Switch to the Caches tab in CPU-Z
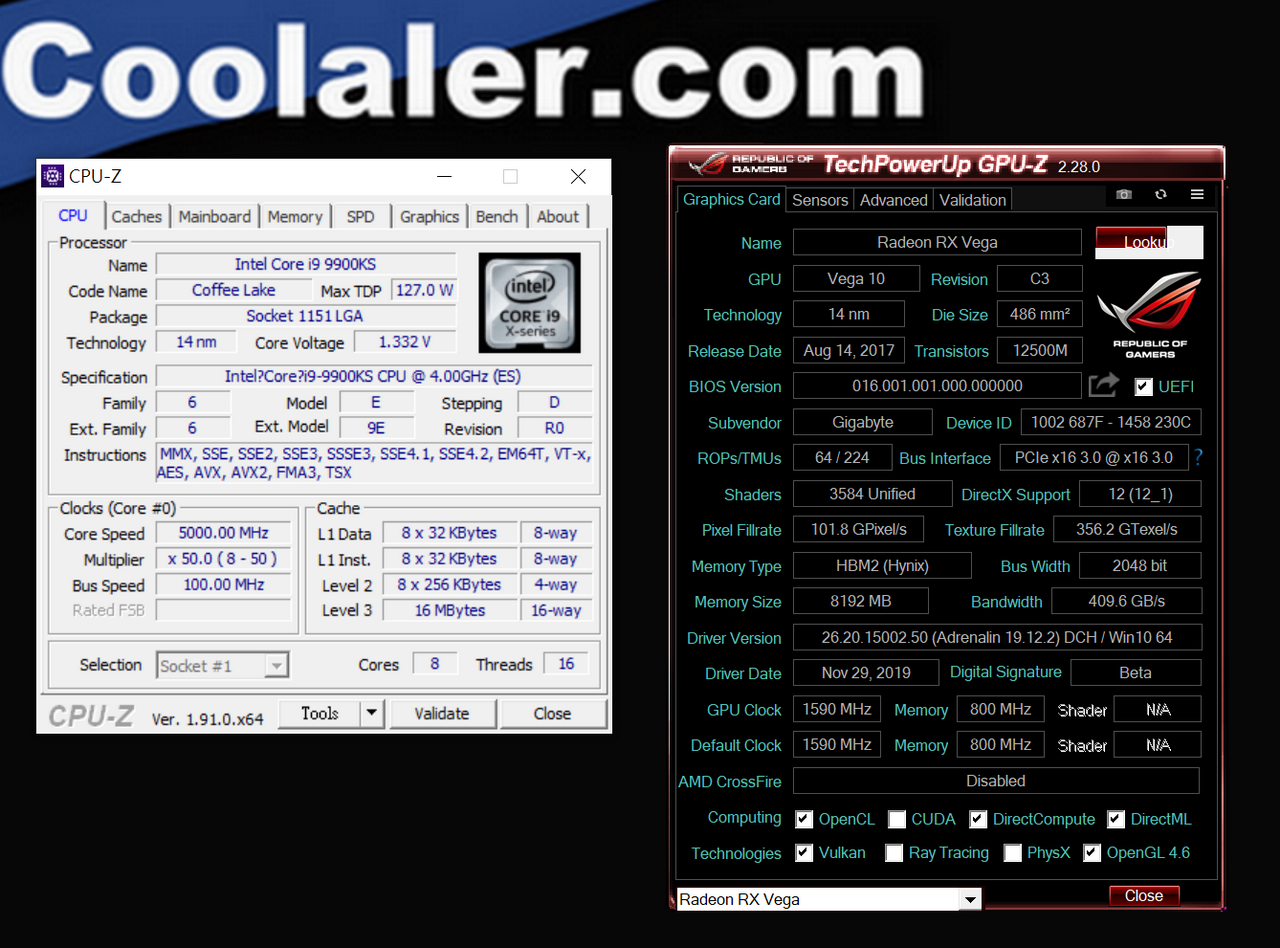Image resolution: width=1280 pixels, height=948 pixels. click(x=136, y=216)
